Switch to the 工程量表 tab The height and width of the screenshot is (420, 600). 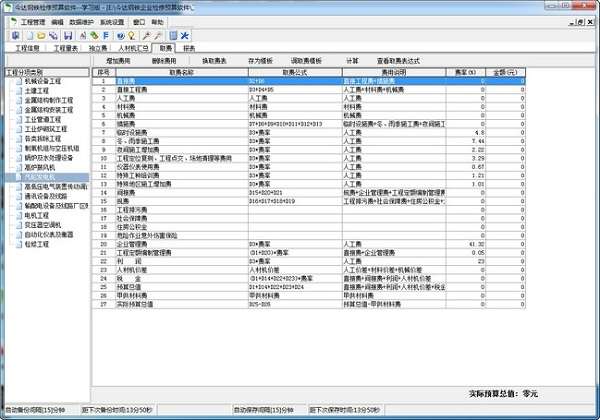pos(66,48)
